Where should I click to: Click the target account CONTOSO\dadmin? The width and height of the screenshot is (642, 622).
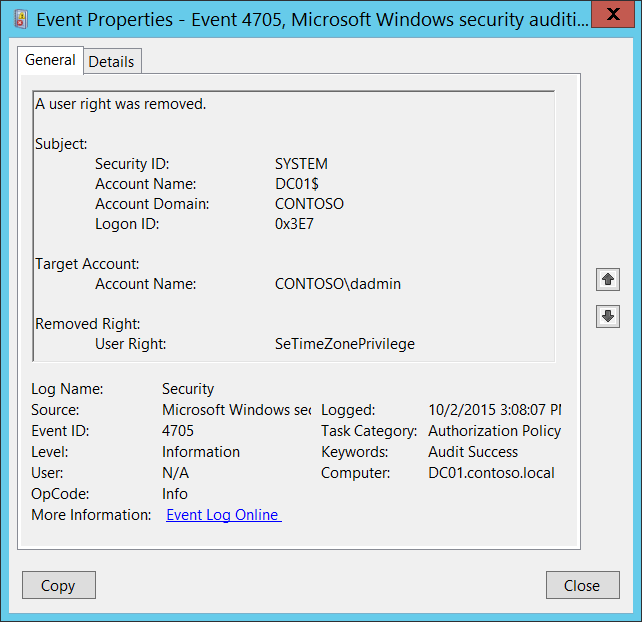pyautogui.click(x=338, y=284)
